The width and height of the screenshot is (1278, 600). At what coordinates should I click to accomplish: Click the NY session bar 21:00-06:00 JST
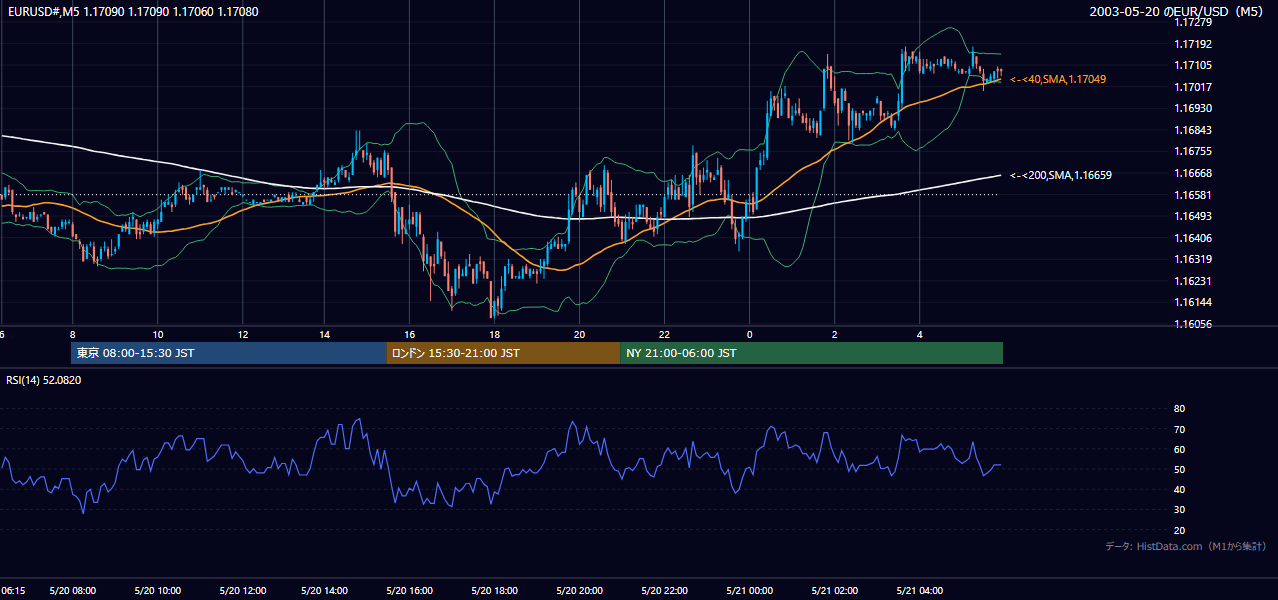tap(811, 353)
